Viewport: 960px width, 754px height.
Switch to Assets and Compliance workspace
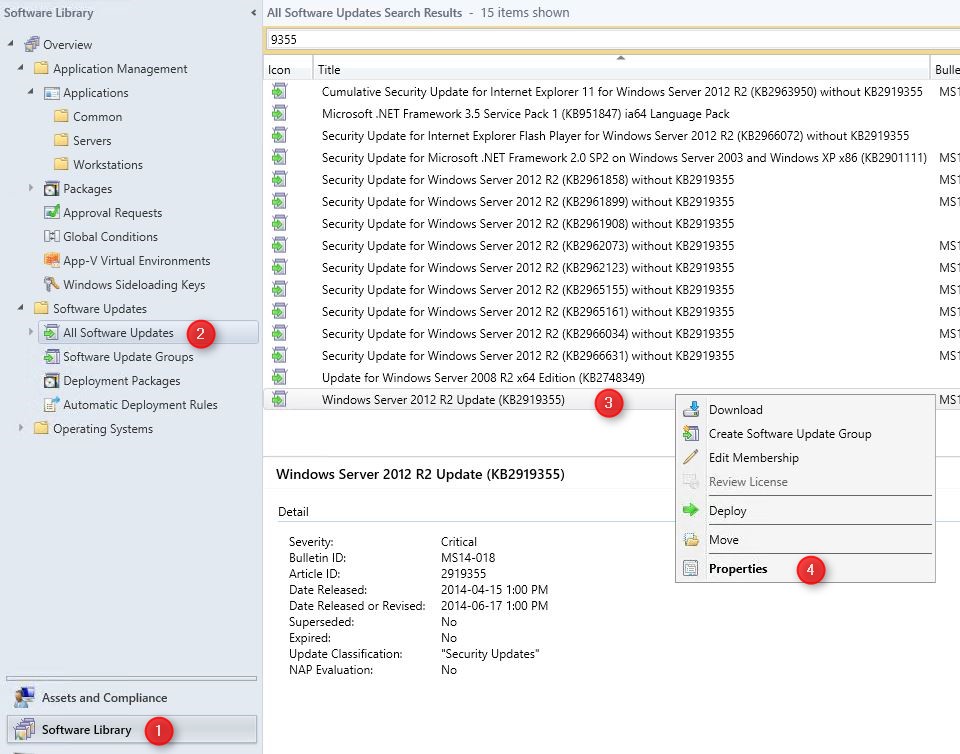(132, 697)
